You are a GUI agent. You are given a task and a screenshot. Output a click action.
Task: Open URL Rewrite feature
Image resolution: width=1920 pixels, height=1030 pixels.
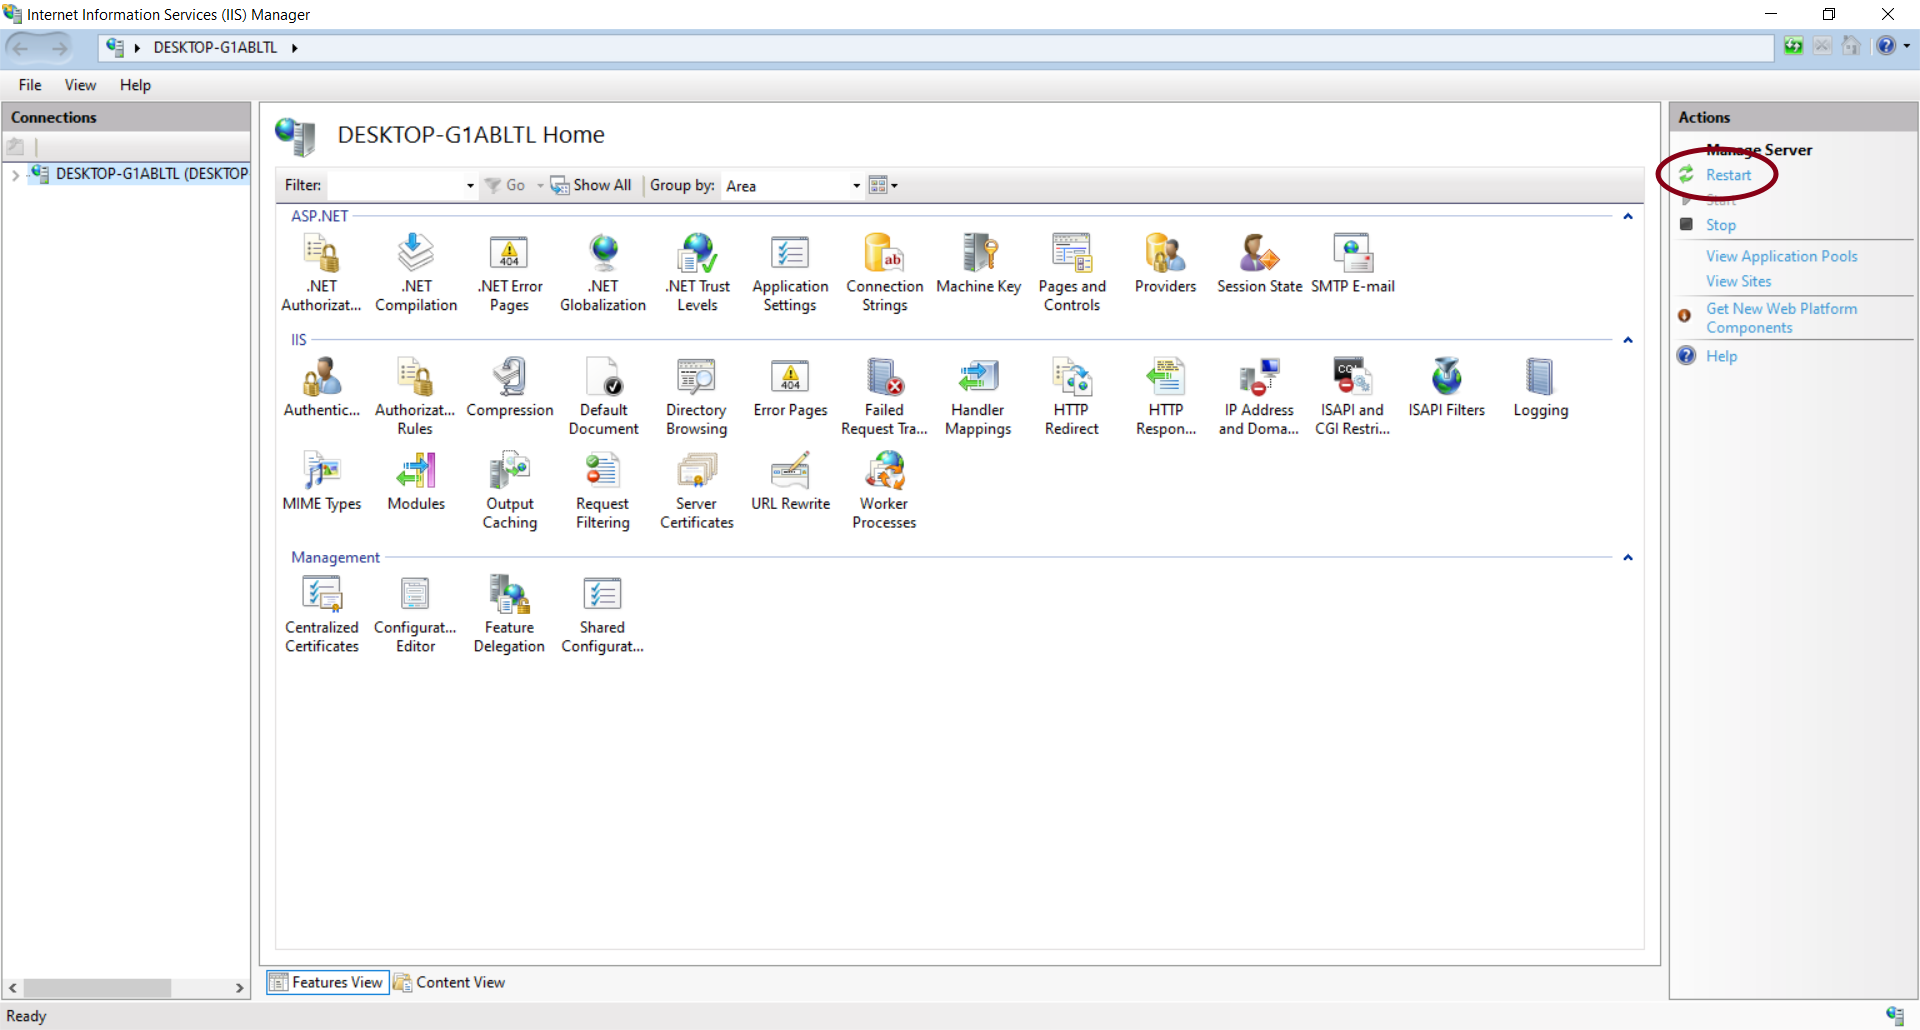click(790, 482)
